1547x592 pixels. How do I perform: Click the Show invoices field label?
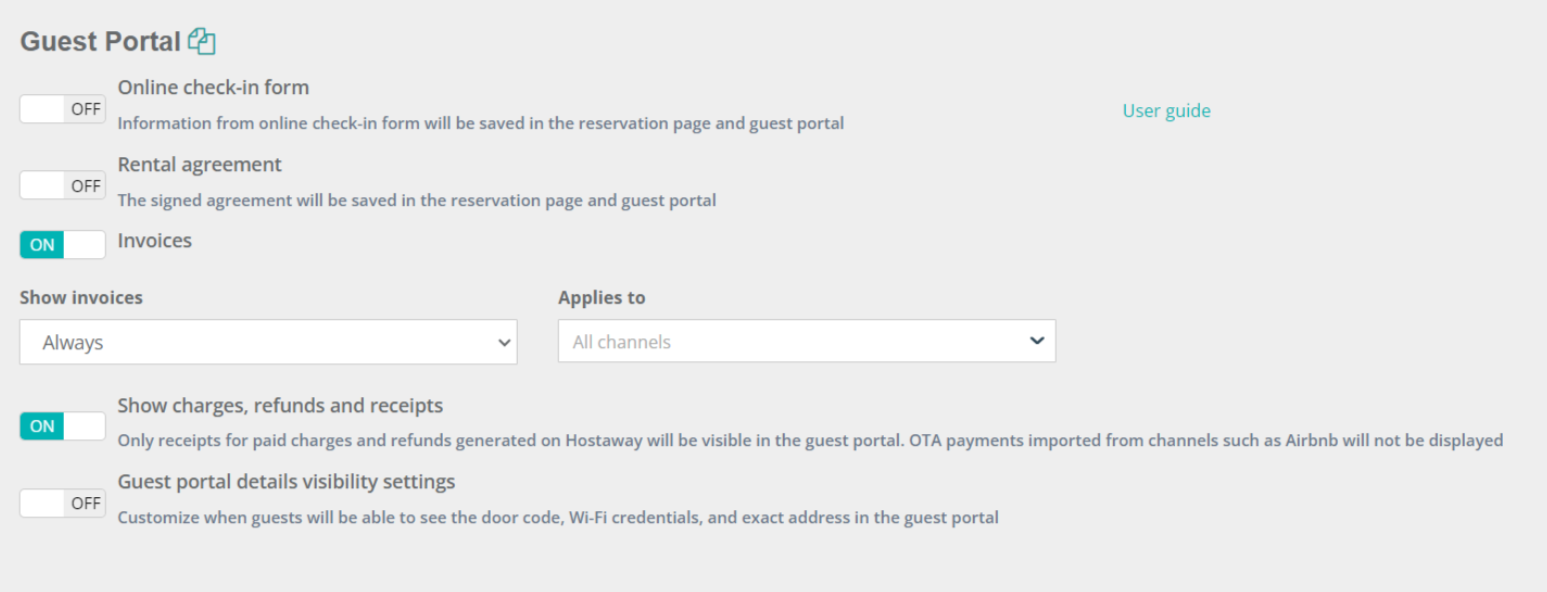[81, 297]
